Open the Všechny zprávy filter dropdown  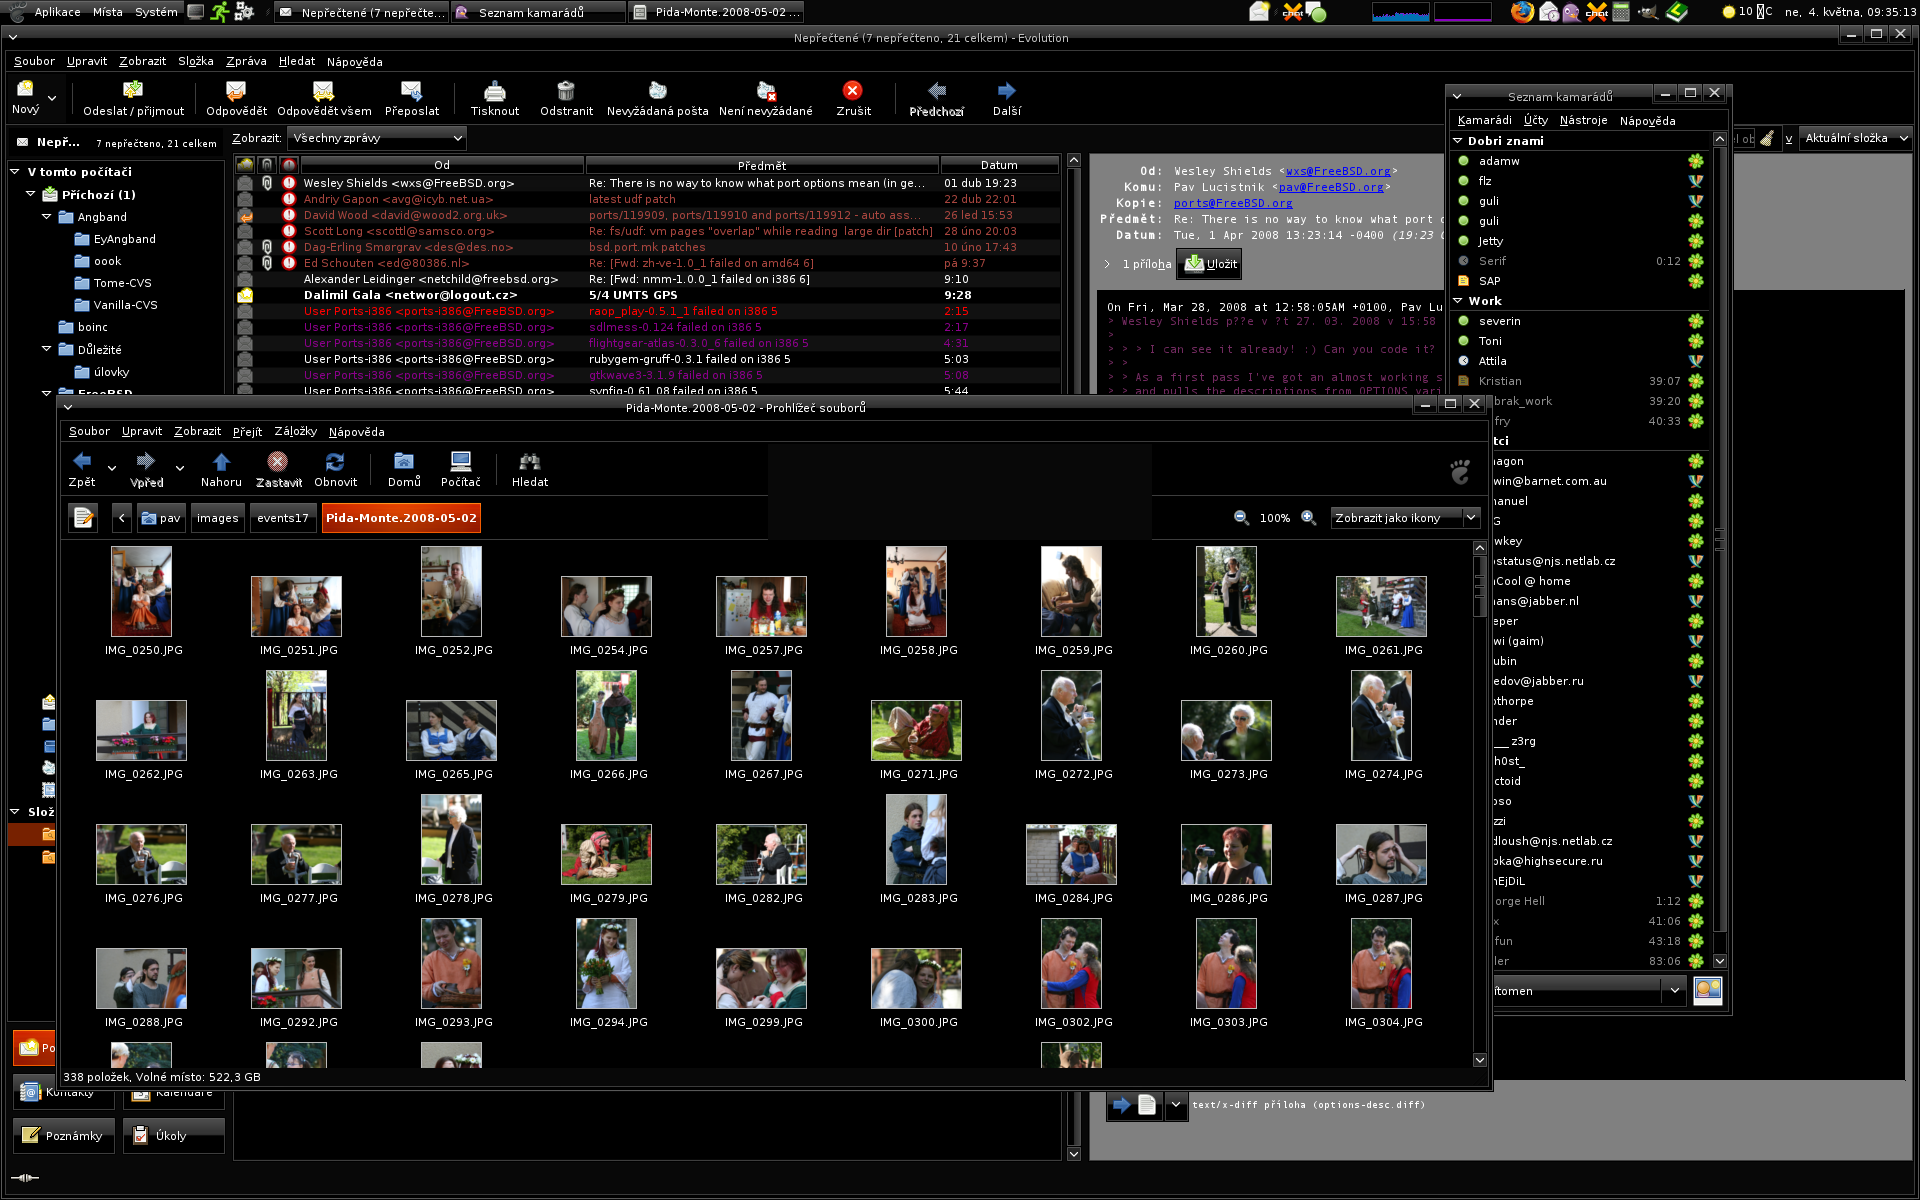click(x=376, y=138)
